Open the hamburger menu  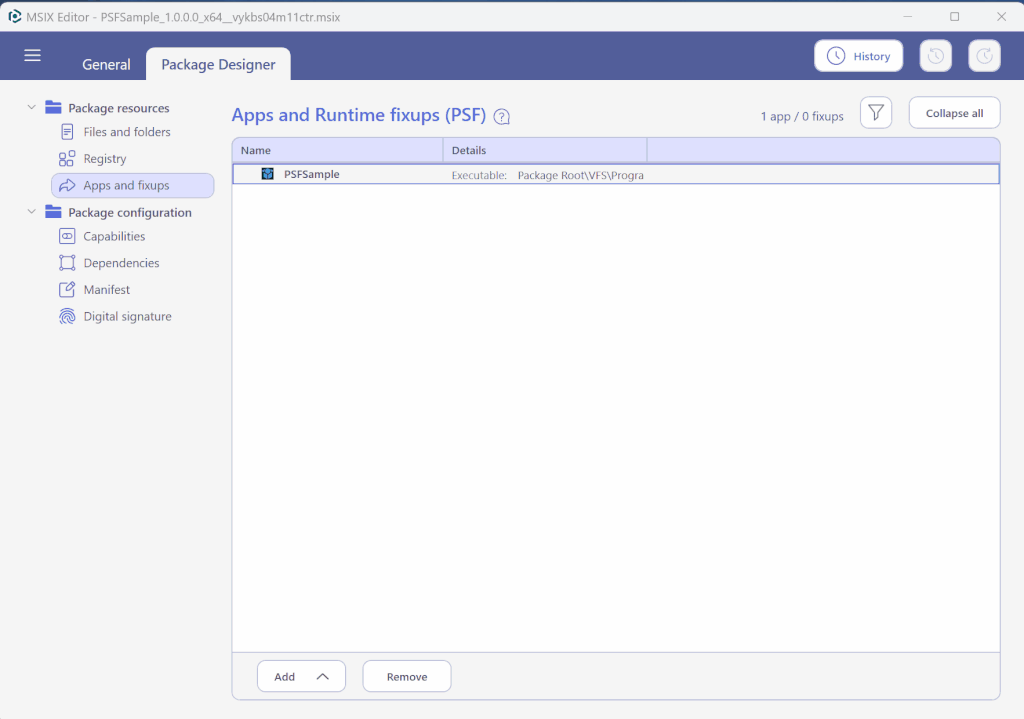click(x=32, y=56)
